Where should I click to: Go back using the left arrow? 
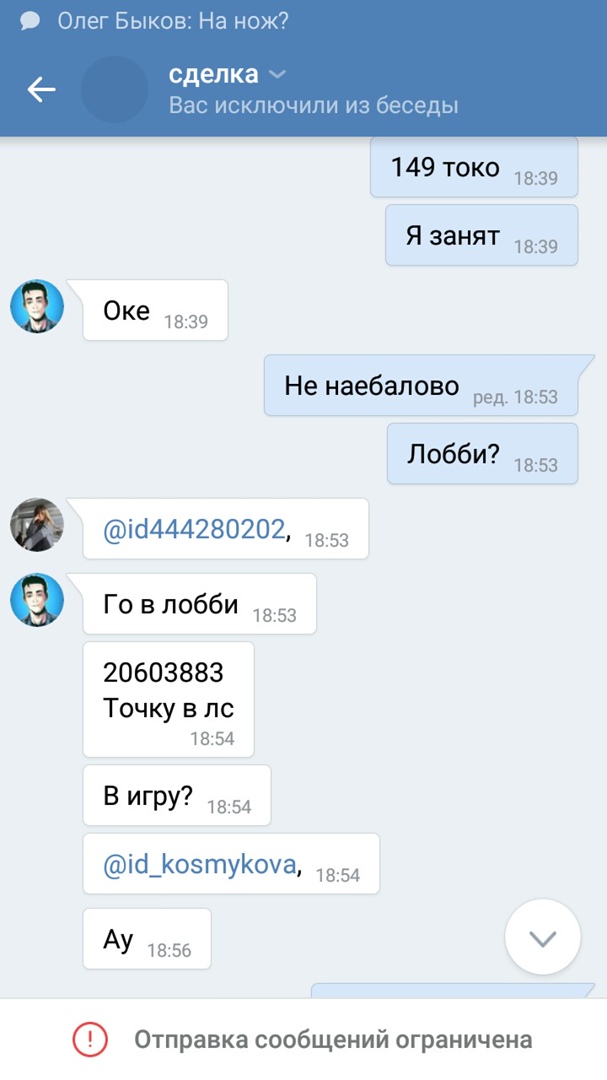tap(41, 89)
